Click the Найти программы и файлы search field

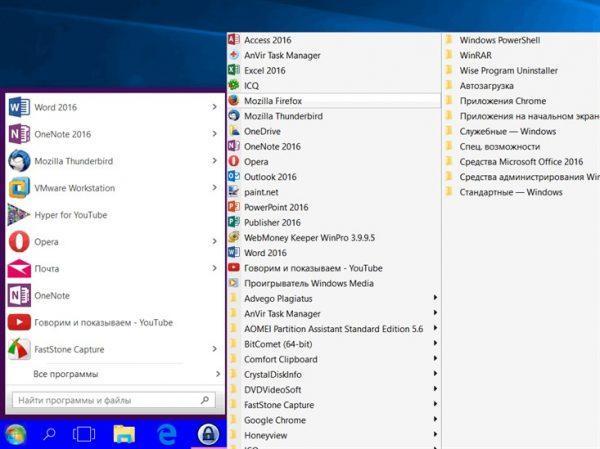coord(114,400)
